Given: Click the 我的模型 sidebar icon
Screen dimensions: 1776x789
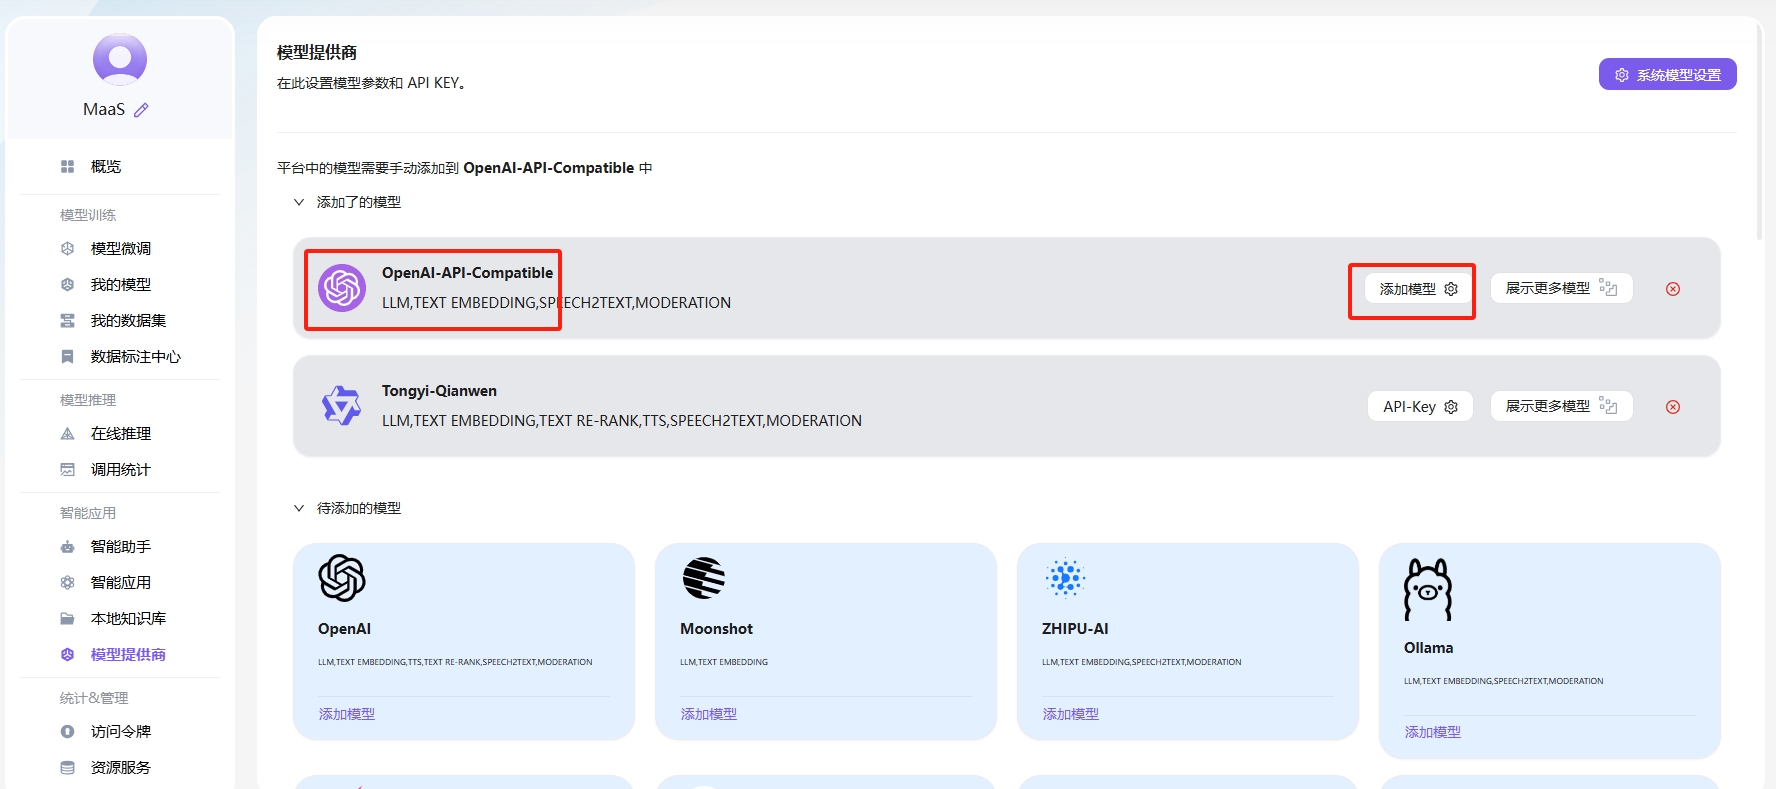Looking at the screenshot, I should [x=68, y=285].
